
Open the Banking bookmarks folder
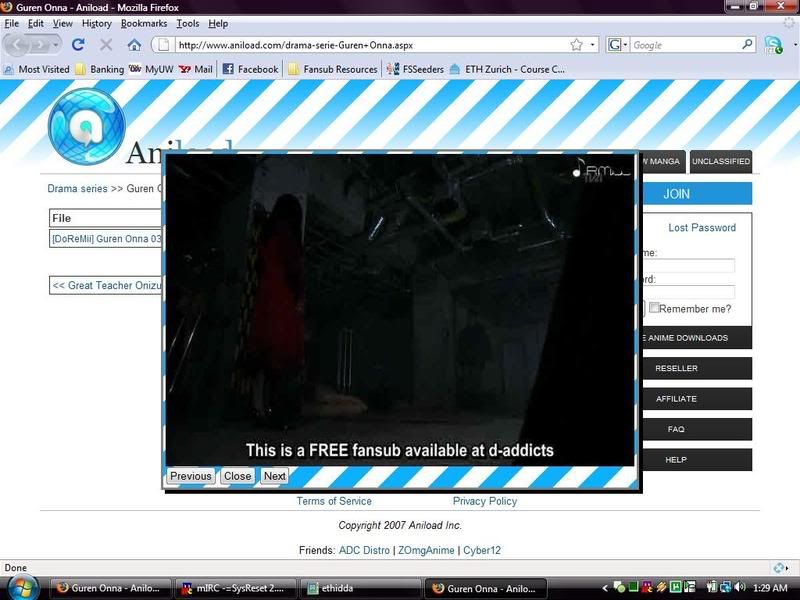99,69
